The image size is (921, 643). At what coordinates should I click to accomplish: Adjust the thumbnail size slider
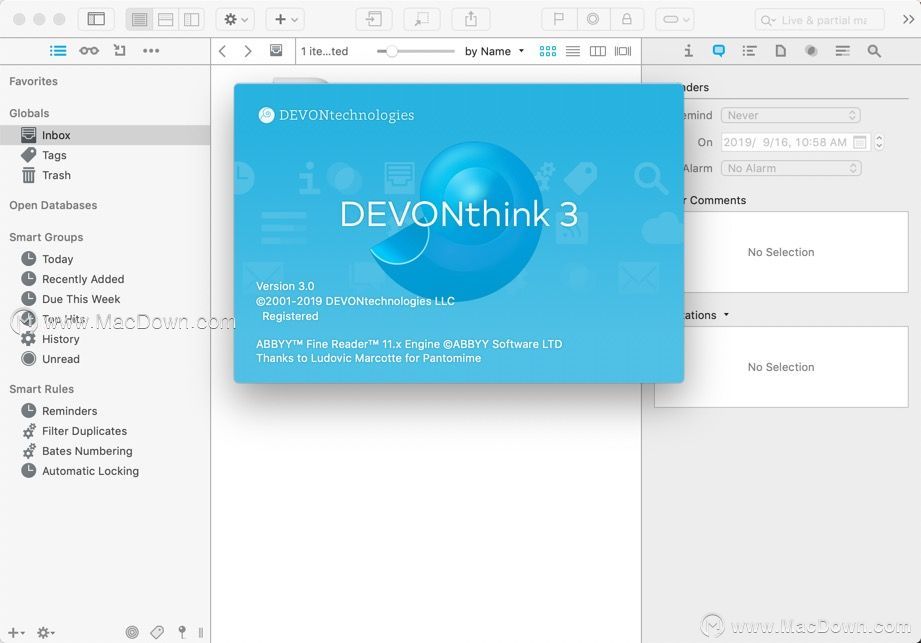[415, 52]
